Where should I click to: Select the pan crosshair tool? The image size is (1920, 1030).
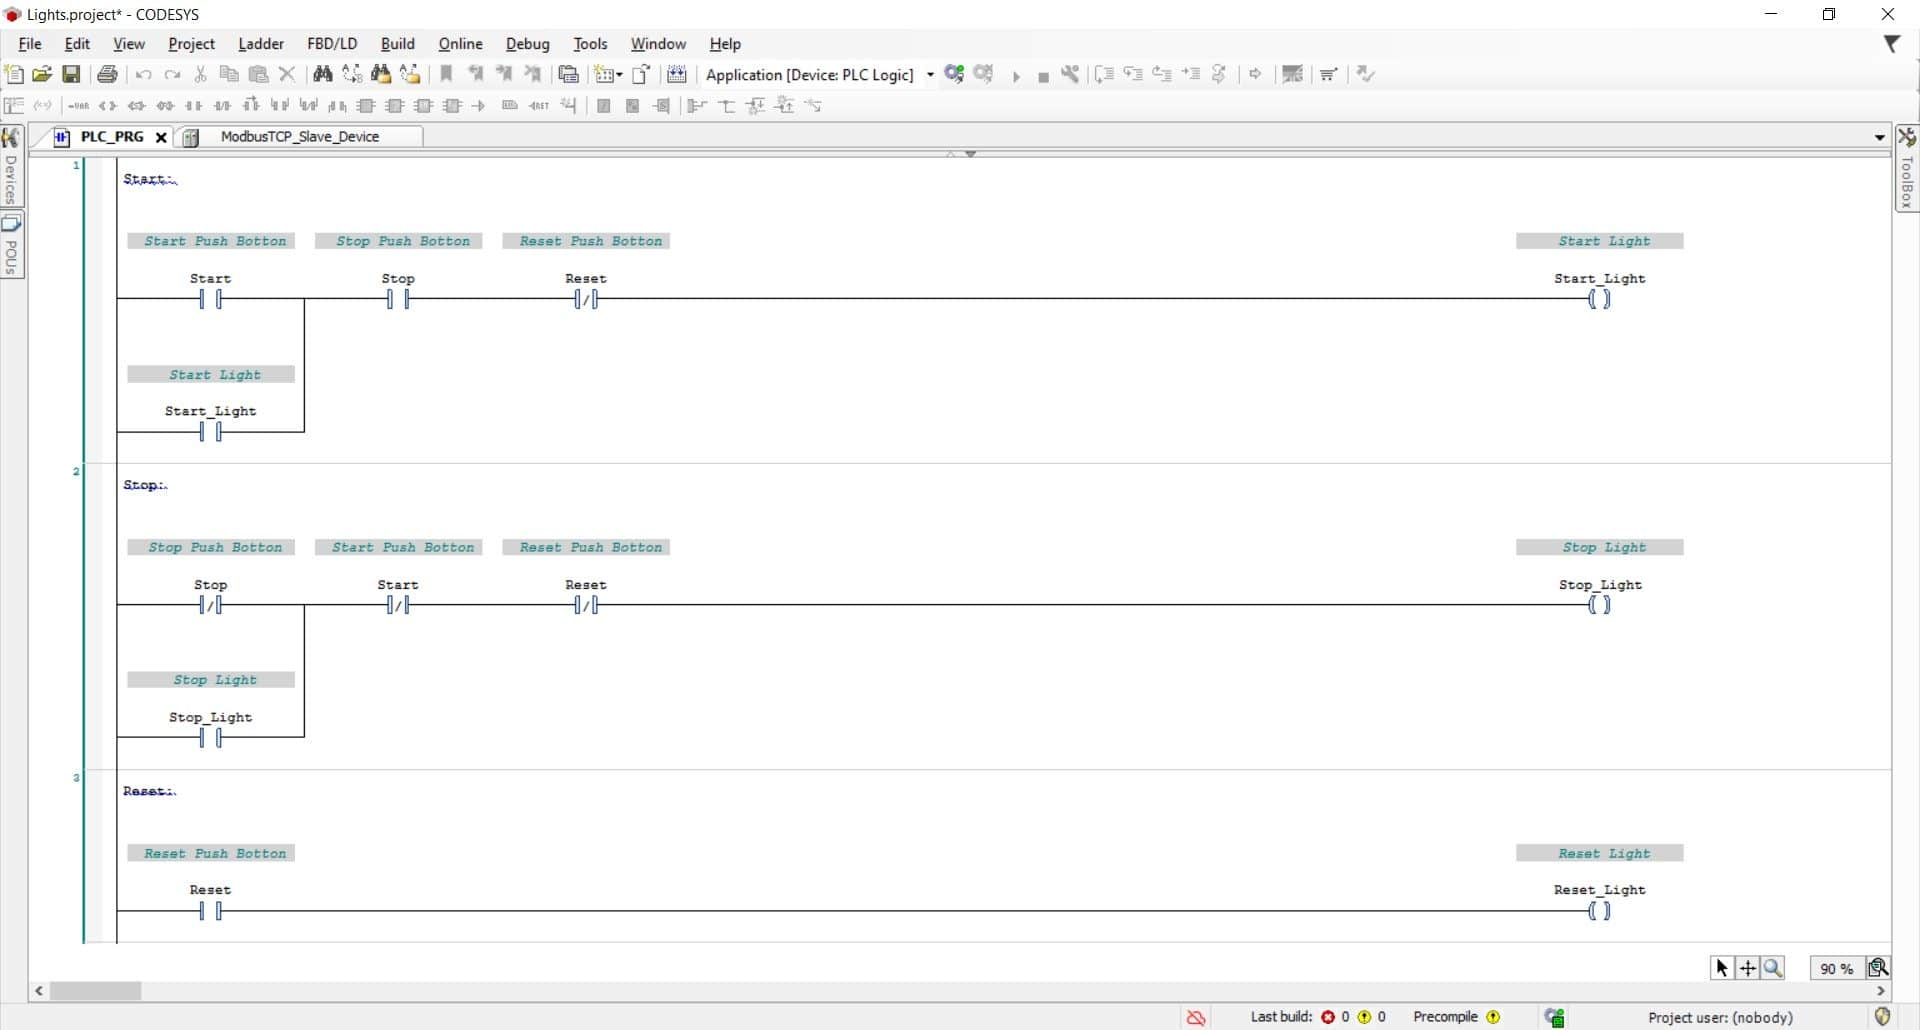(x=1748, y=968)
